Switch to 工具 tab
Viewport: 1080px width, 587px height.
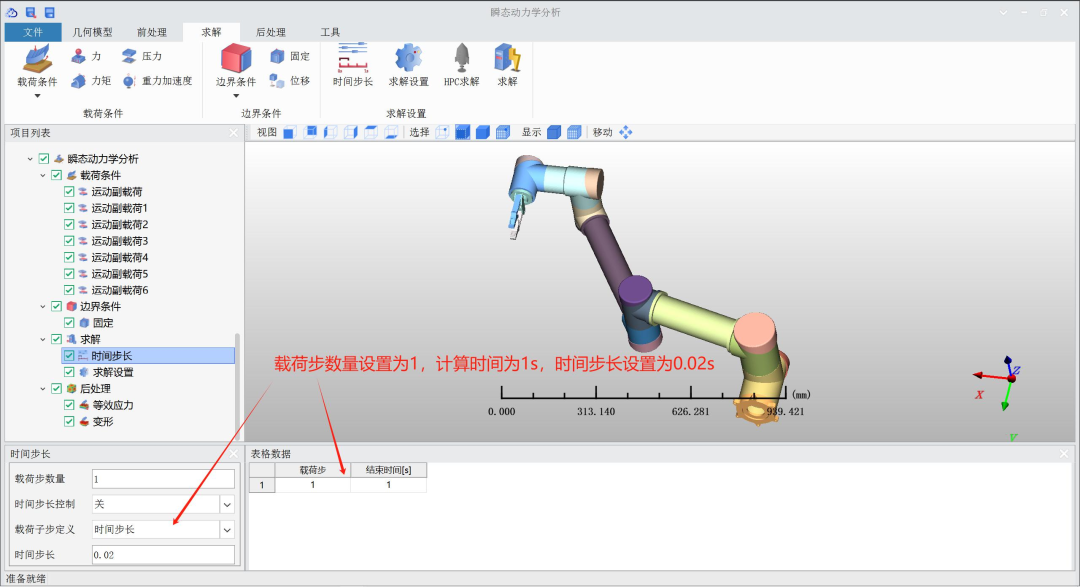coord(330,32)
